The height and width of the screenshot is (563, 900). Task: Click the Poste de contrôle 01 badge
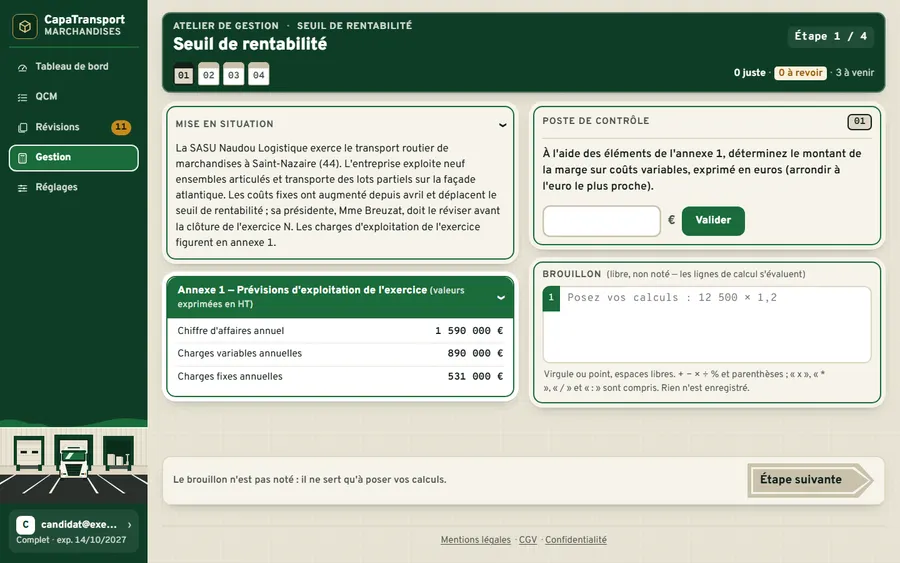(859, 122)
